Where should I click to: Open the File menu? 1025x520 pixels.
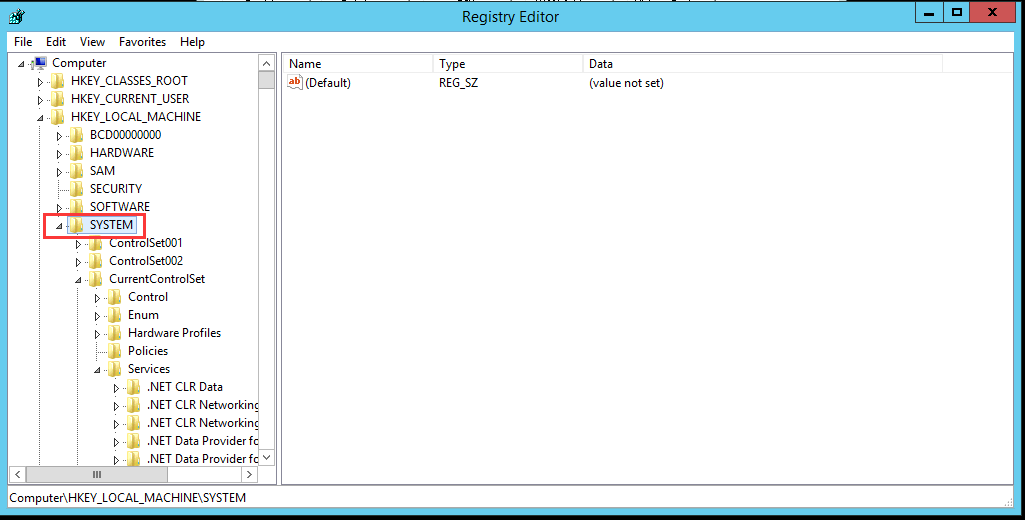pyautogui.click(x=23, y=42)
